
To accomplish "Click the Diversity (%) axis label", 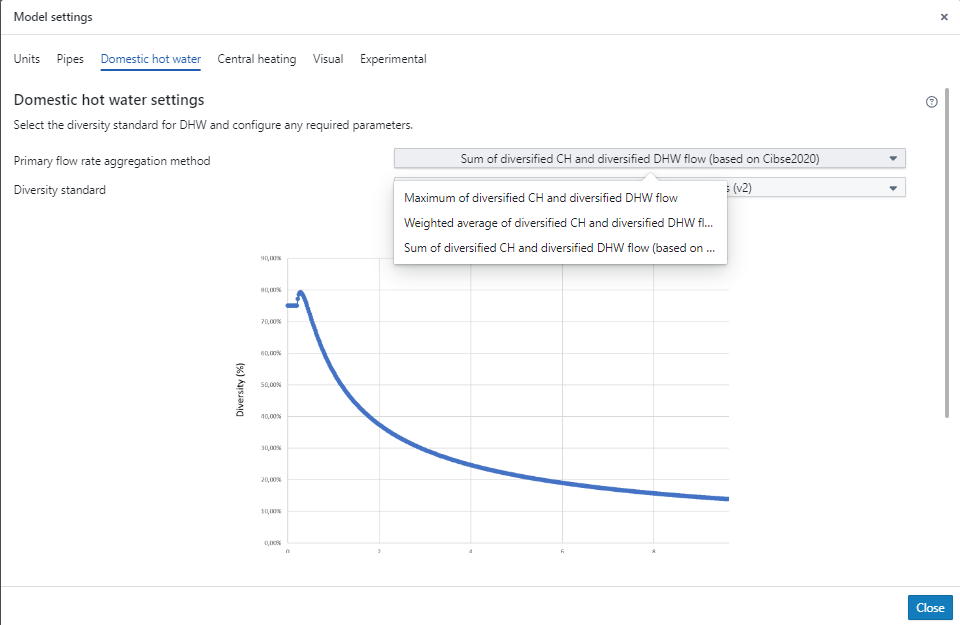I will click(241, 390).
